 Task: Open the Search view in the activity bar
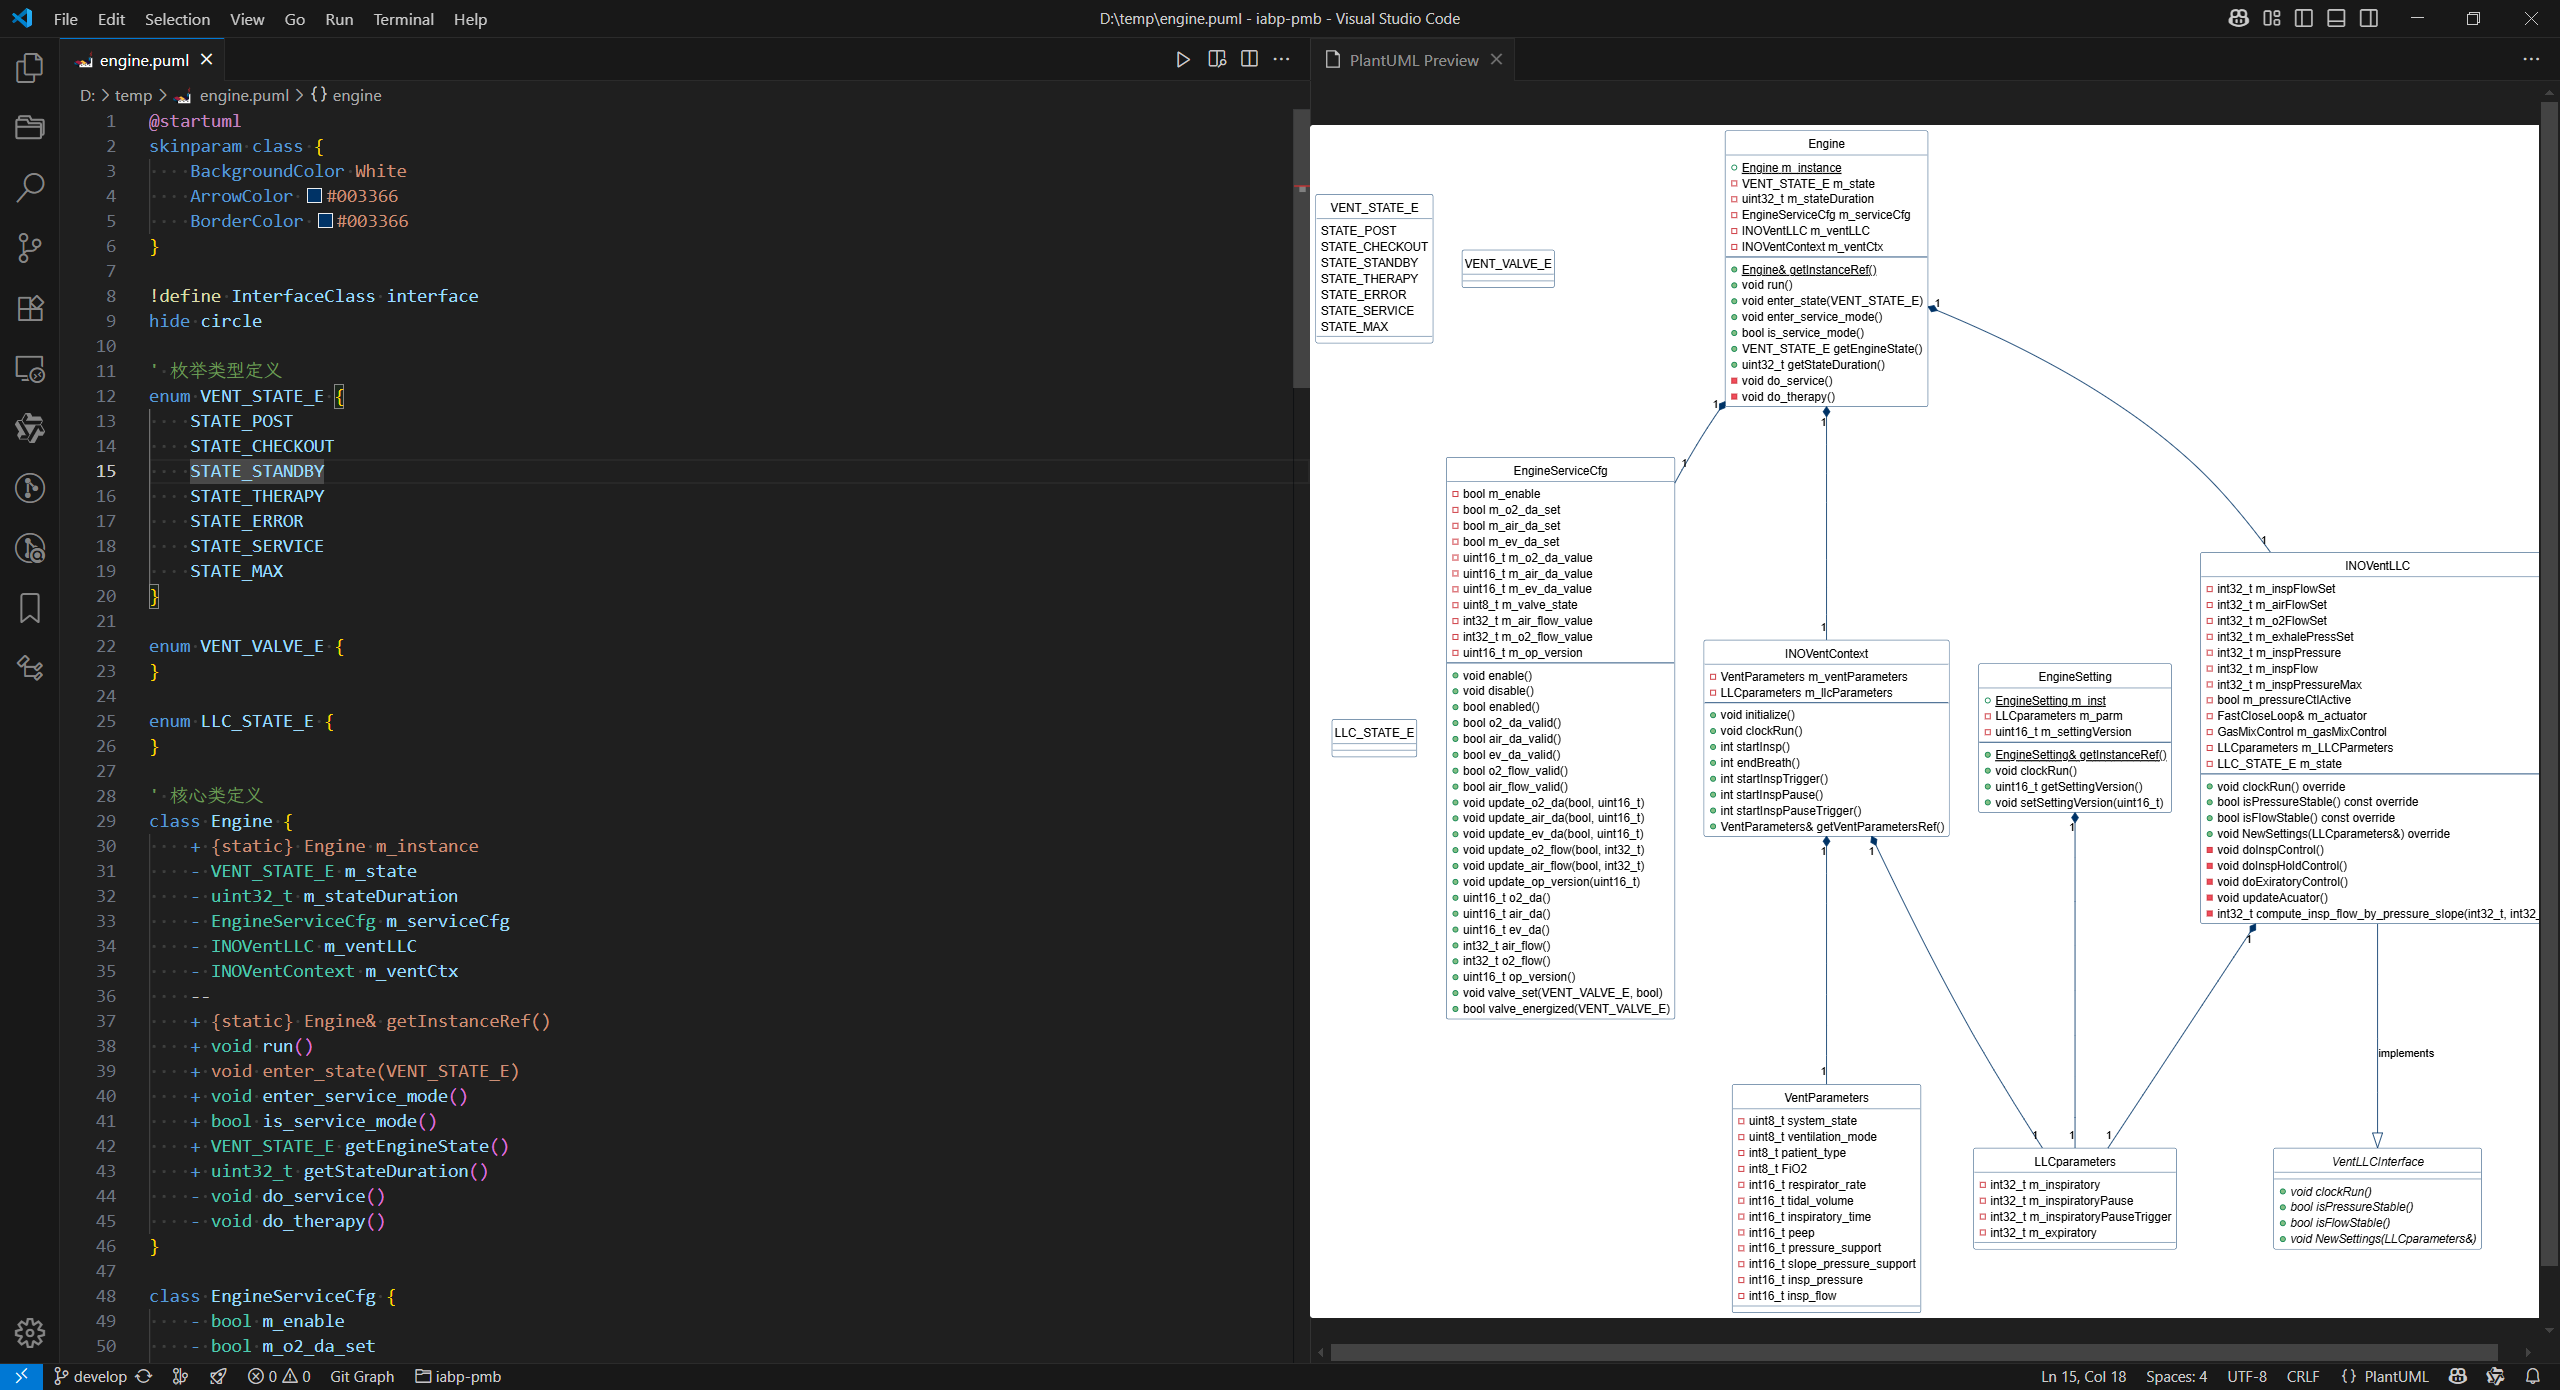(30, 187)
